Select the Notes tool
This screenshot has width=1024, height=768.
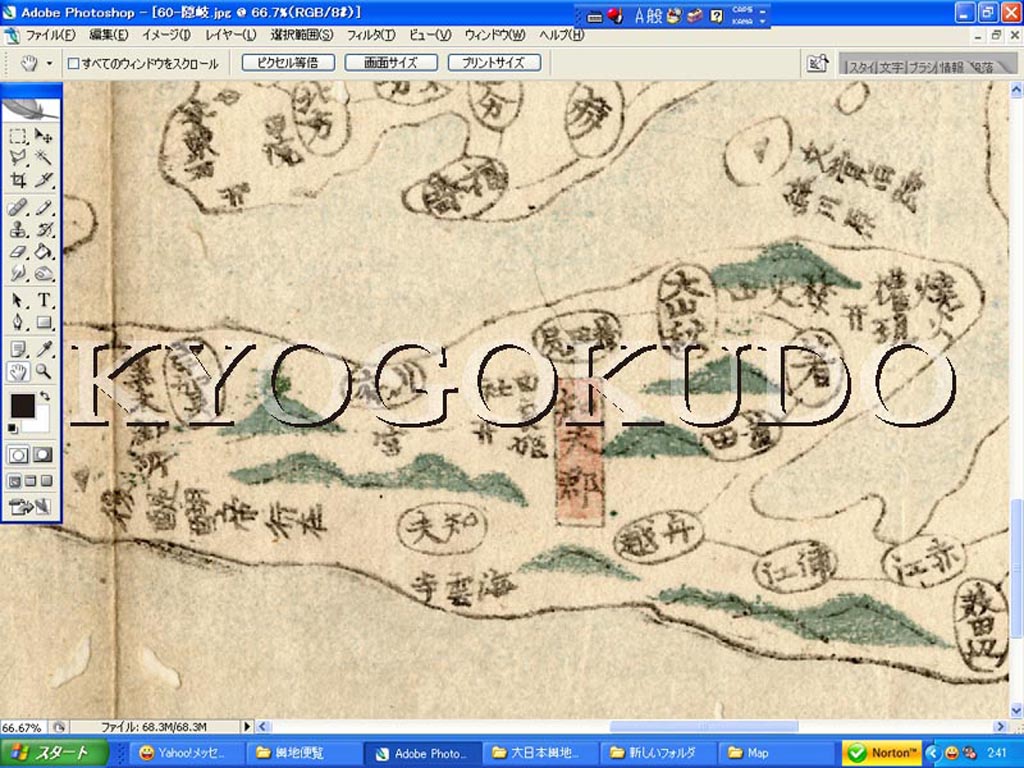(x=18, y=349)
